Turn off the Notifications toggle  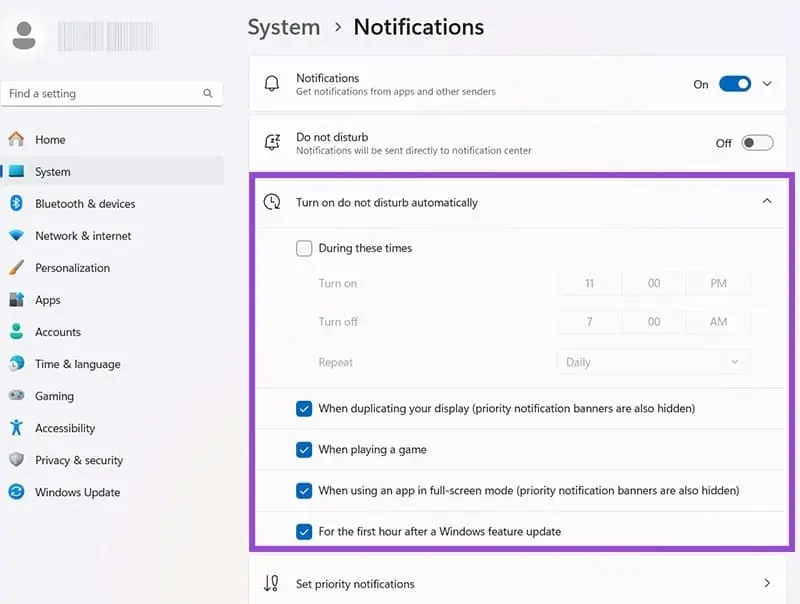pos(735,84)
